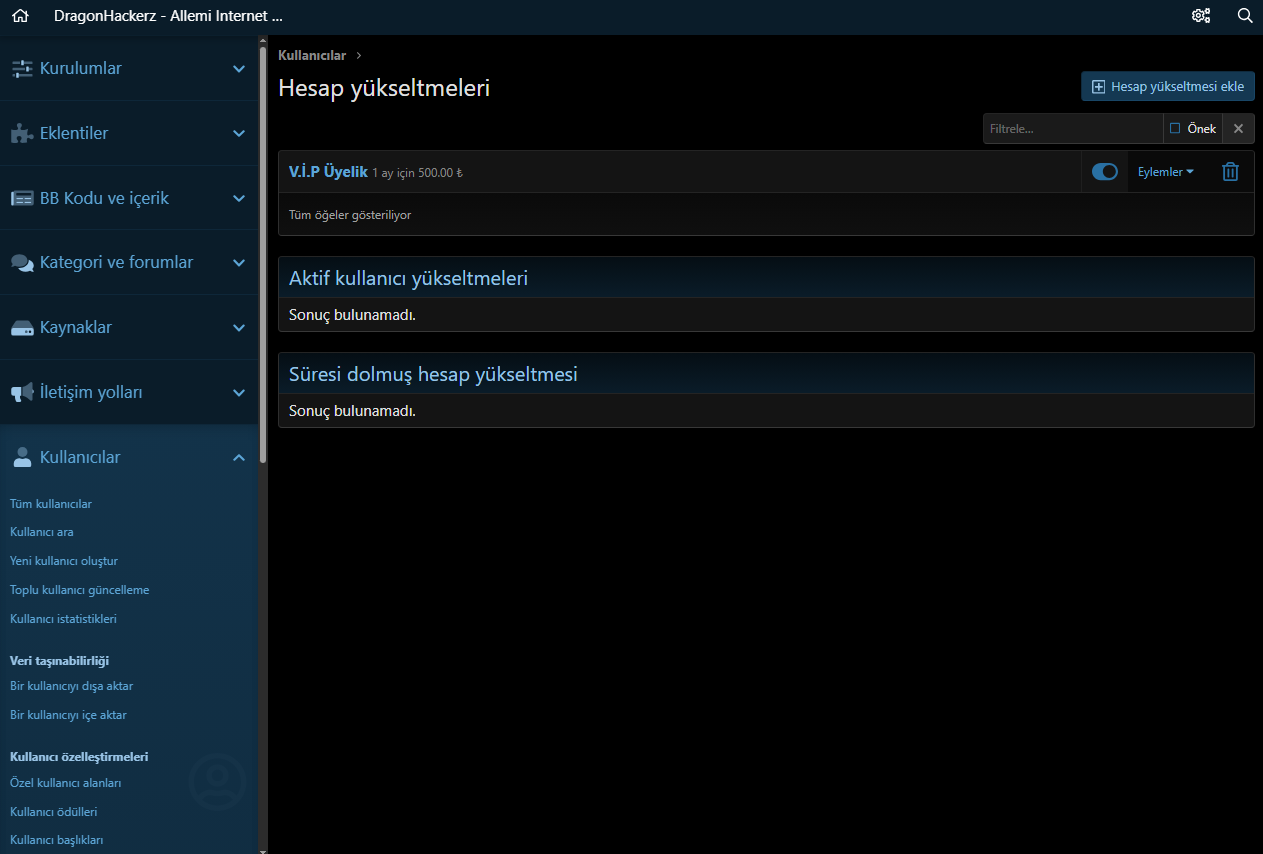Screen dimensions: 1263x854
Task: Delete V.İ.P Üyelik with trash icon
Action: click(x=1231, y=172)
